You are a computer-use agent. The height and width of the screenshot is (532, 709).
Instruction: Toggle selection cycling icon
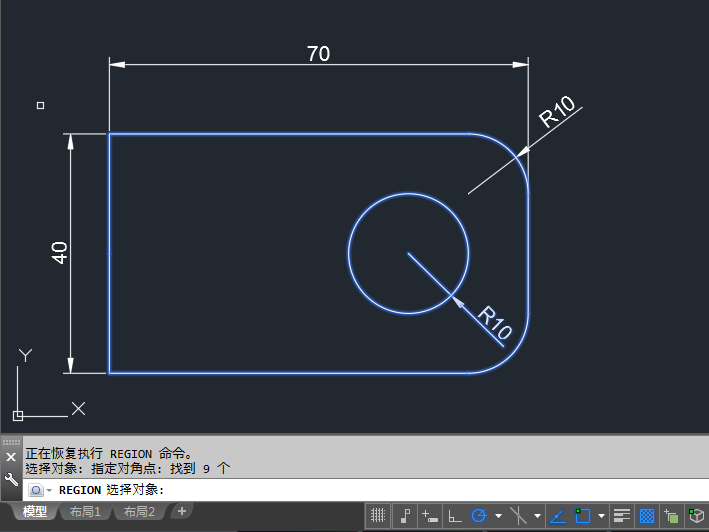[671, 515]
